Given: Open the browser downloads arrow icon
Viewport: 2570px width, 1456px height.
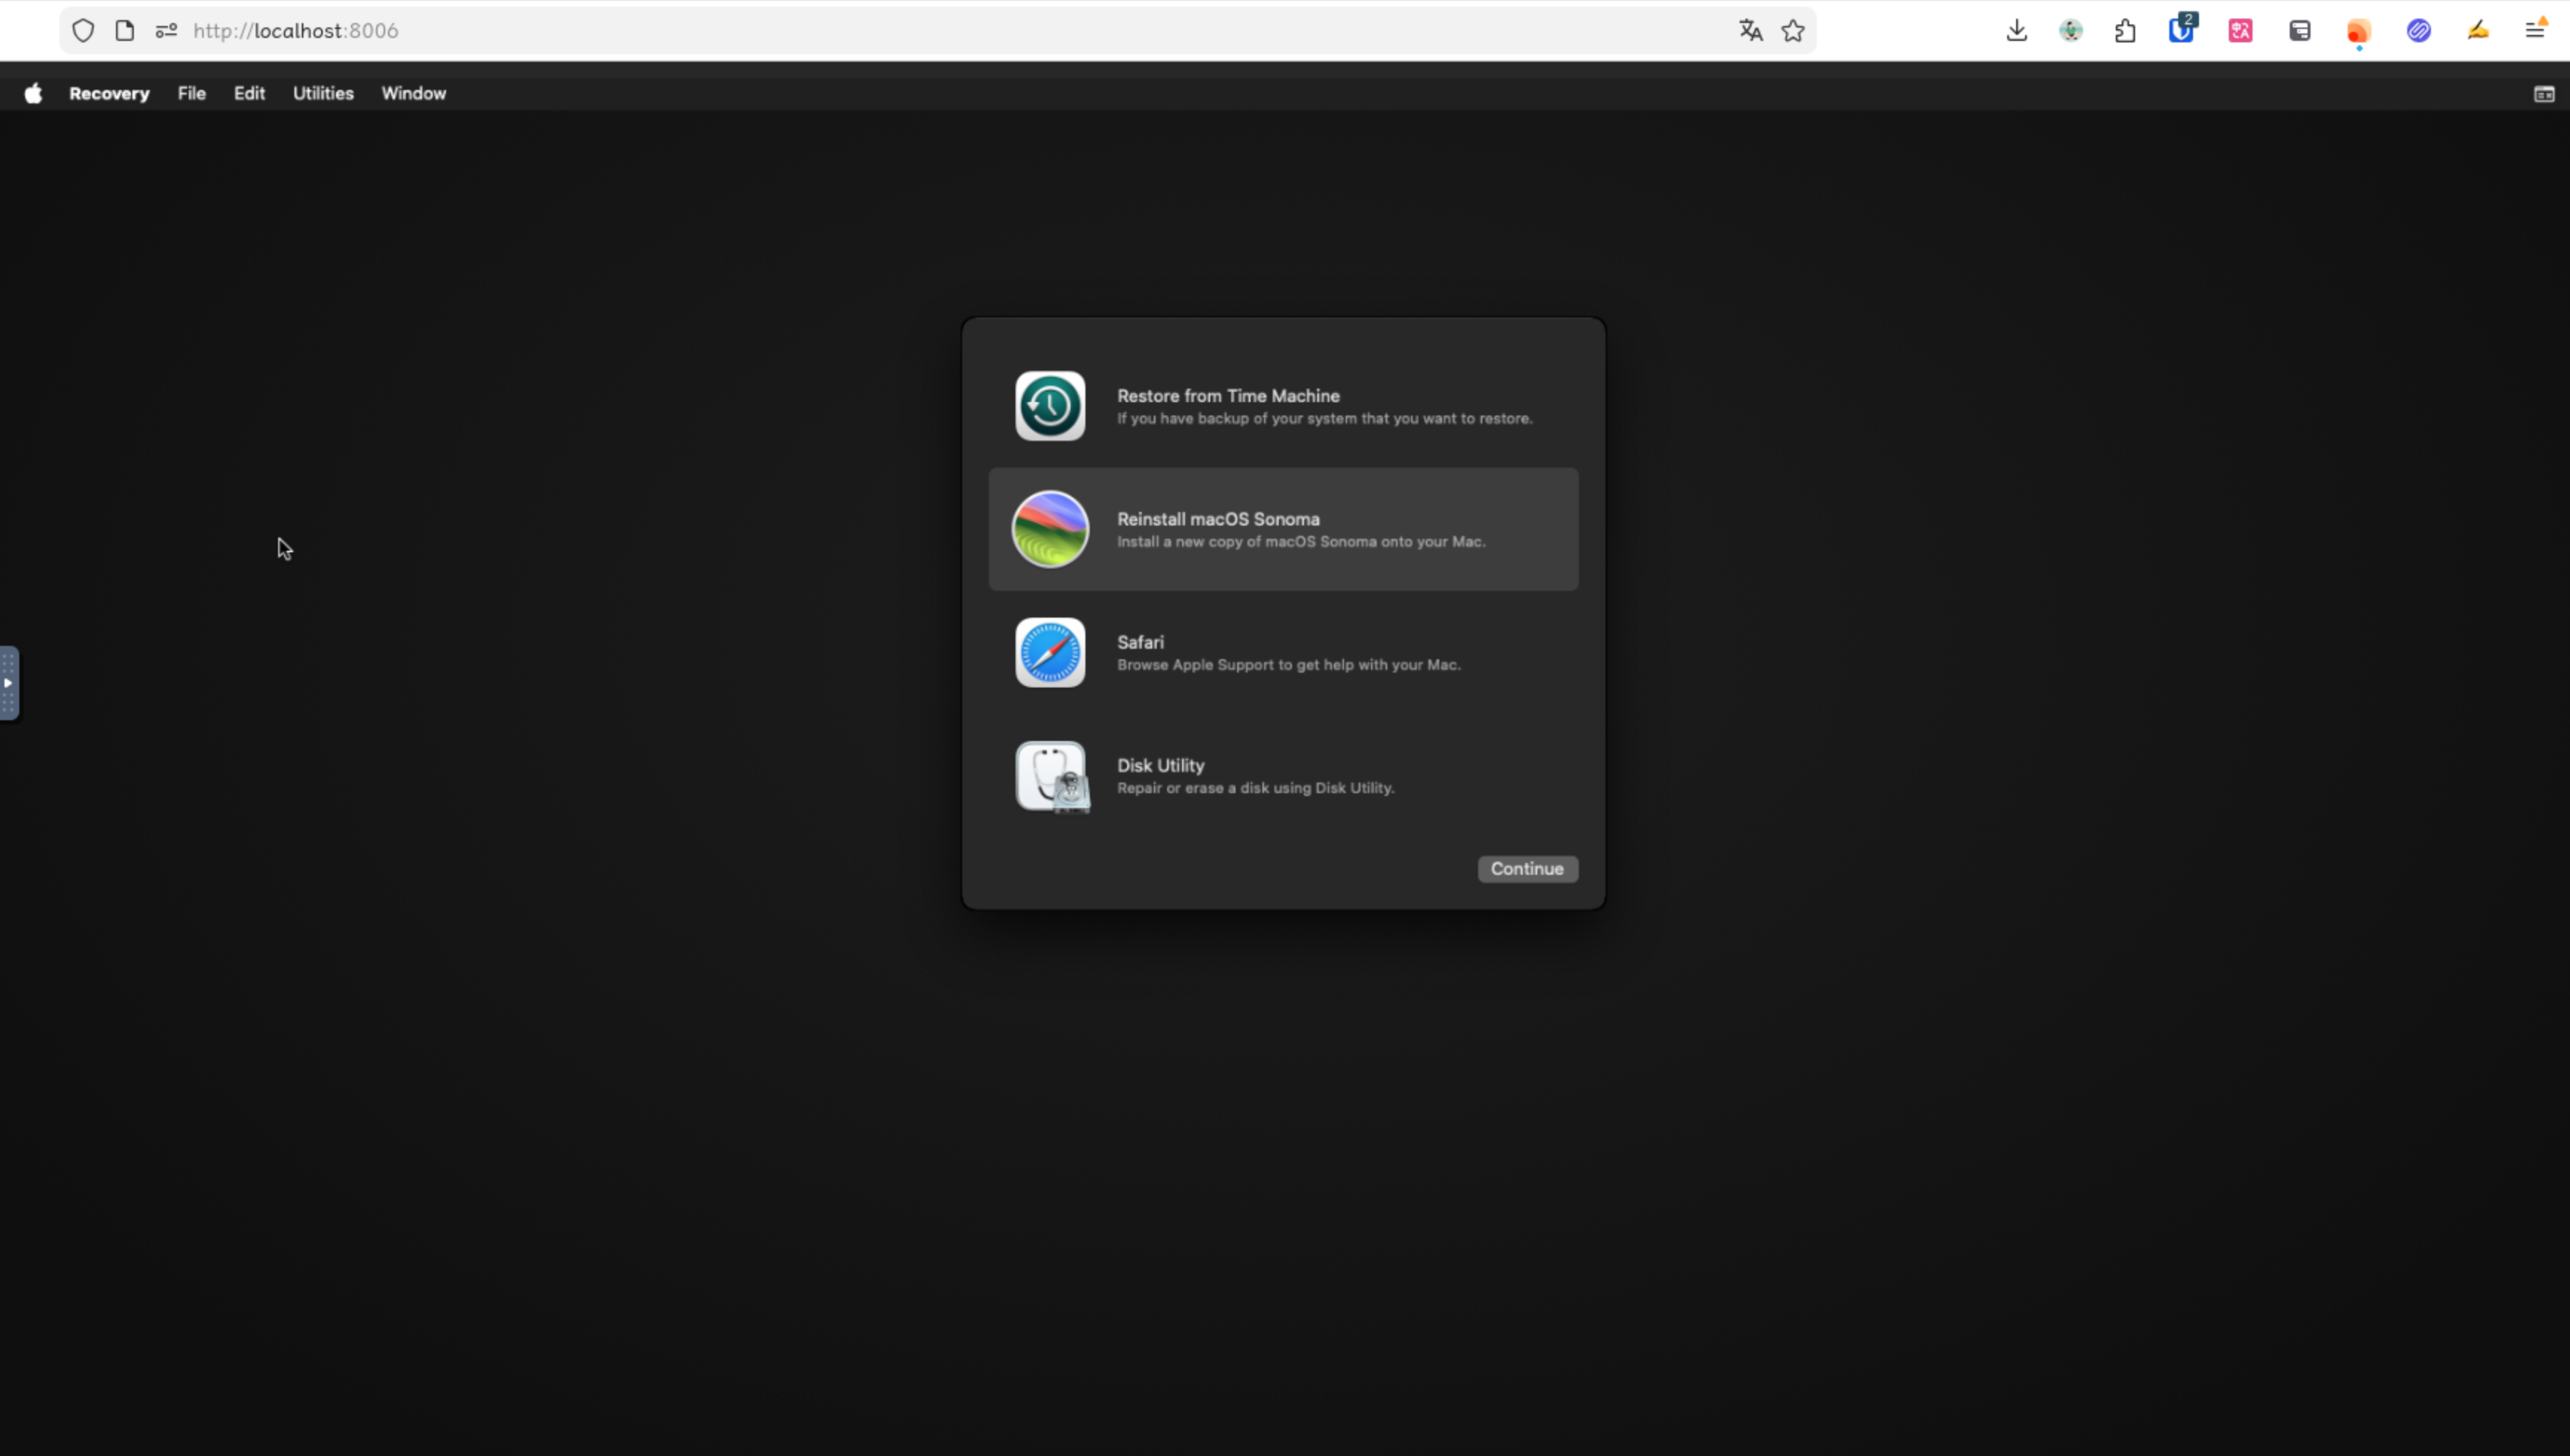Looking at the screenshot, I should coord(2016,31).
